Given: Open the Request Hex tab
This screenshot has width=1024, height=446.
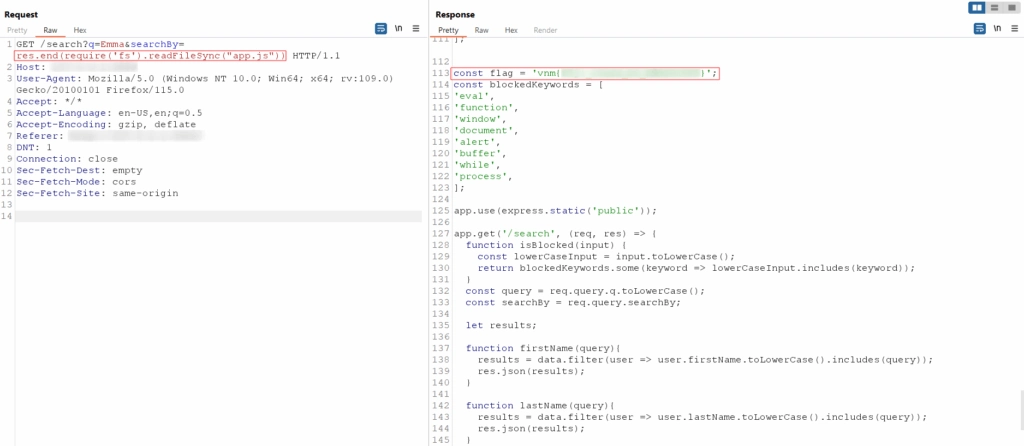Looking at the screenshot, I should click(x=80, y=31).
